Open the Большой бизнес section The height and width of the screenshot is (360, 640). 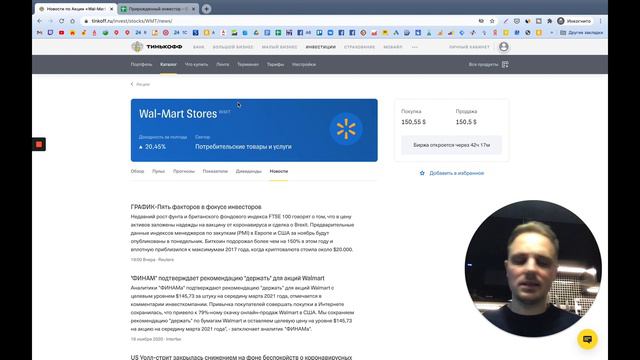coord(233,47)
